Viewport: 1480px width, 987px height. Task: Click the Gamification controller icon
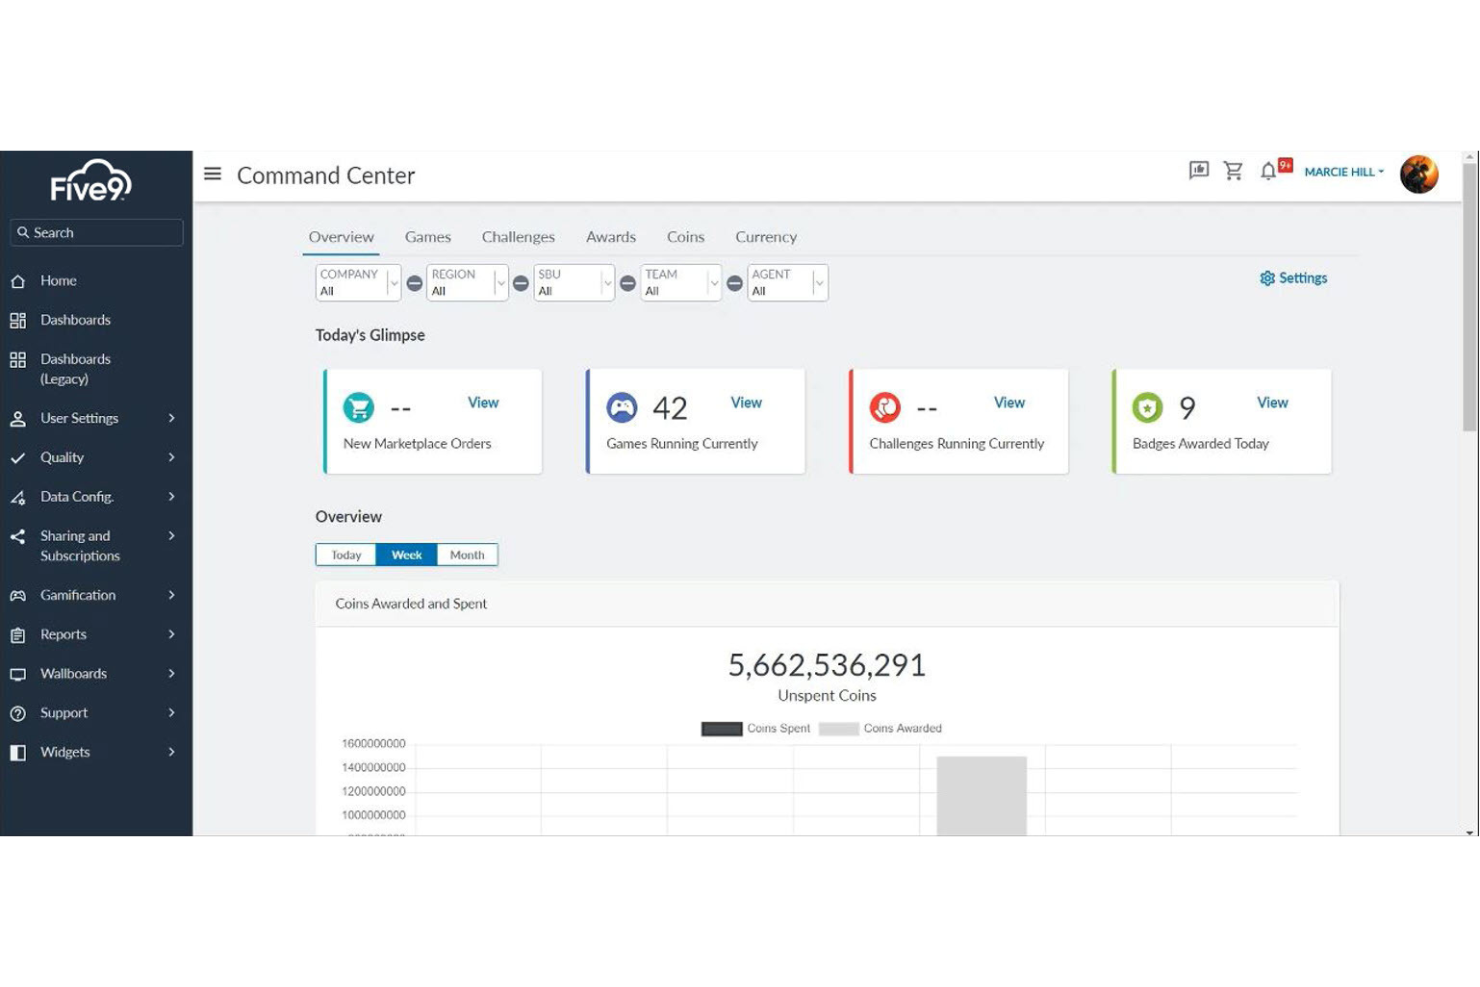pyautogui.click(x=18, y=595)
